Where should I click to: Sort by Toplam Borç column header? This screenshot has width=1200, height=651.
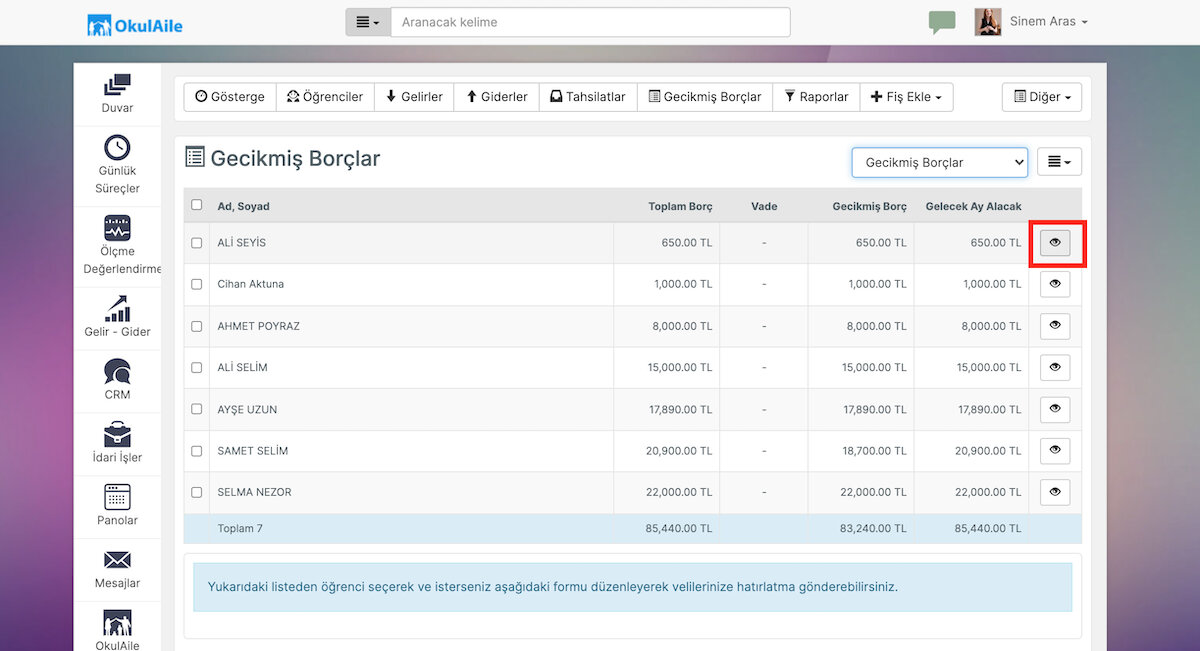coord(680,206)
